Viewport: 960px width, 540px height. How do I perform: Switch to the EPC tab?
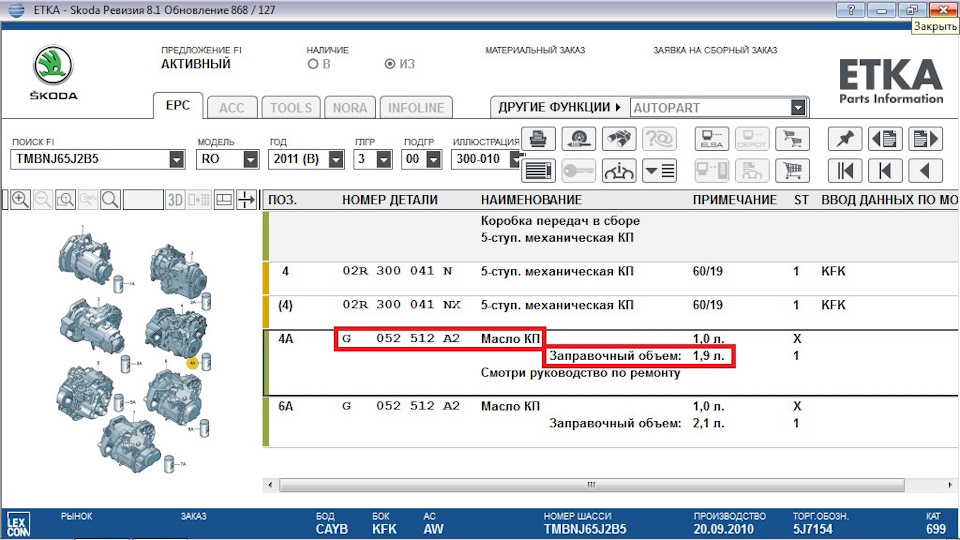(178, 105)
